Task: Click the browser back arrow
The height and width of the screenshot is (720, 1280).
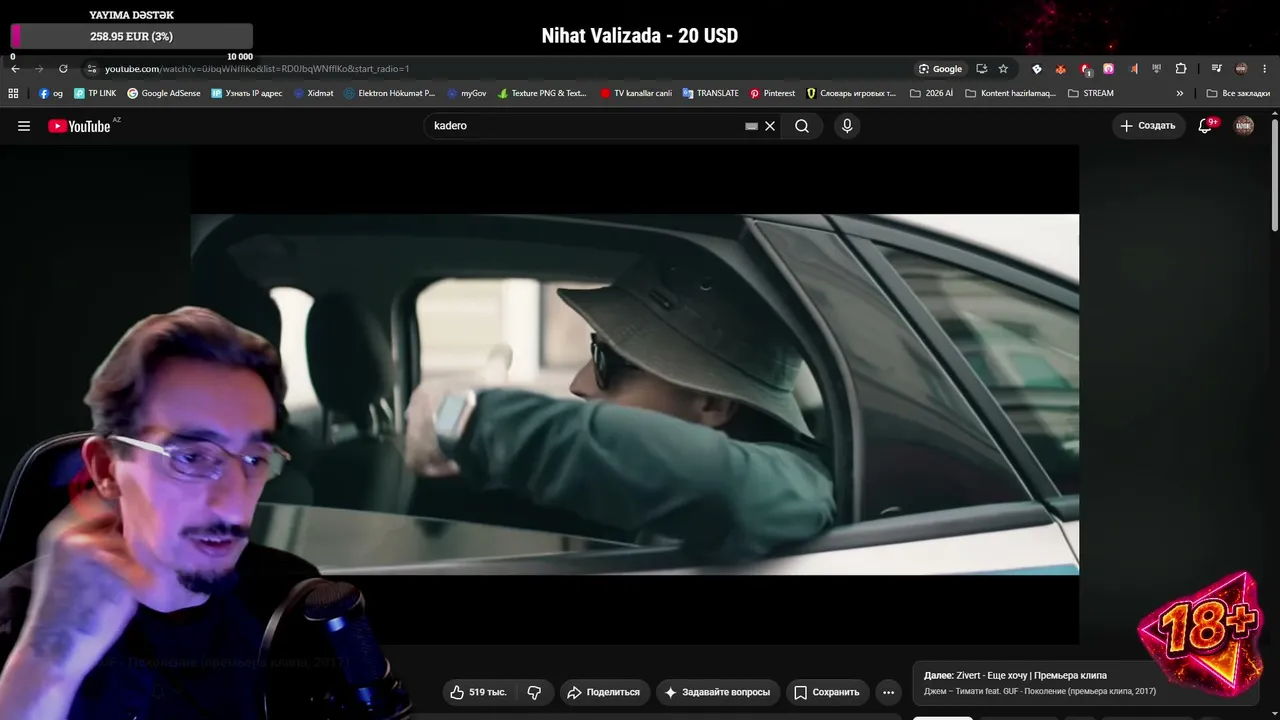Action: [x=15, y=69]
